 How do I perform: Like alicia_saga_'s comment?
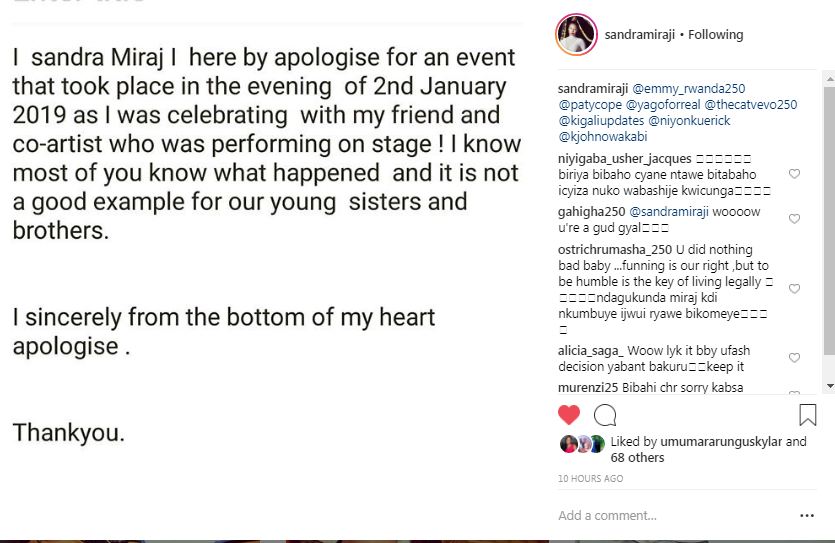[x=794, y=358]
